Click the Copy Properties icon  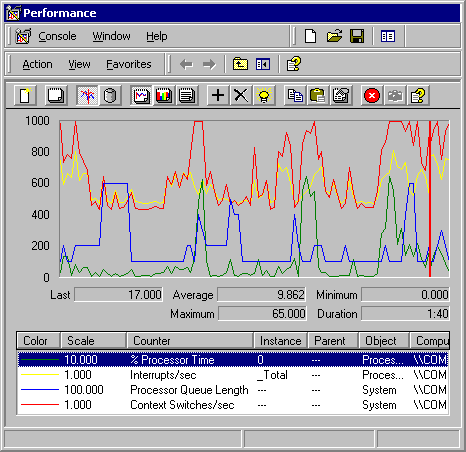click(295, 96)
